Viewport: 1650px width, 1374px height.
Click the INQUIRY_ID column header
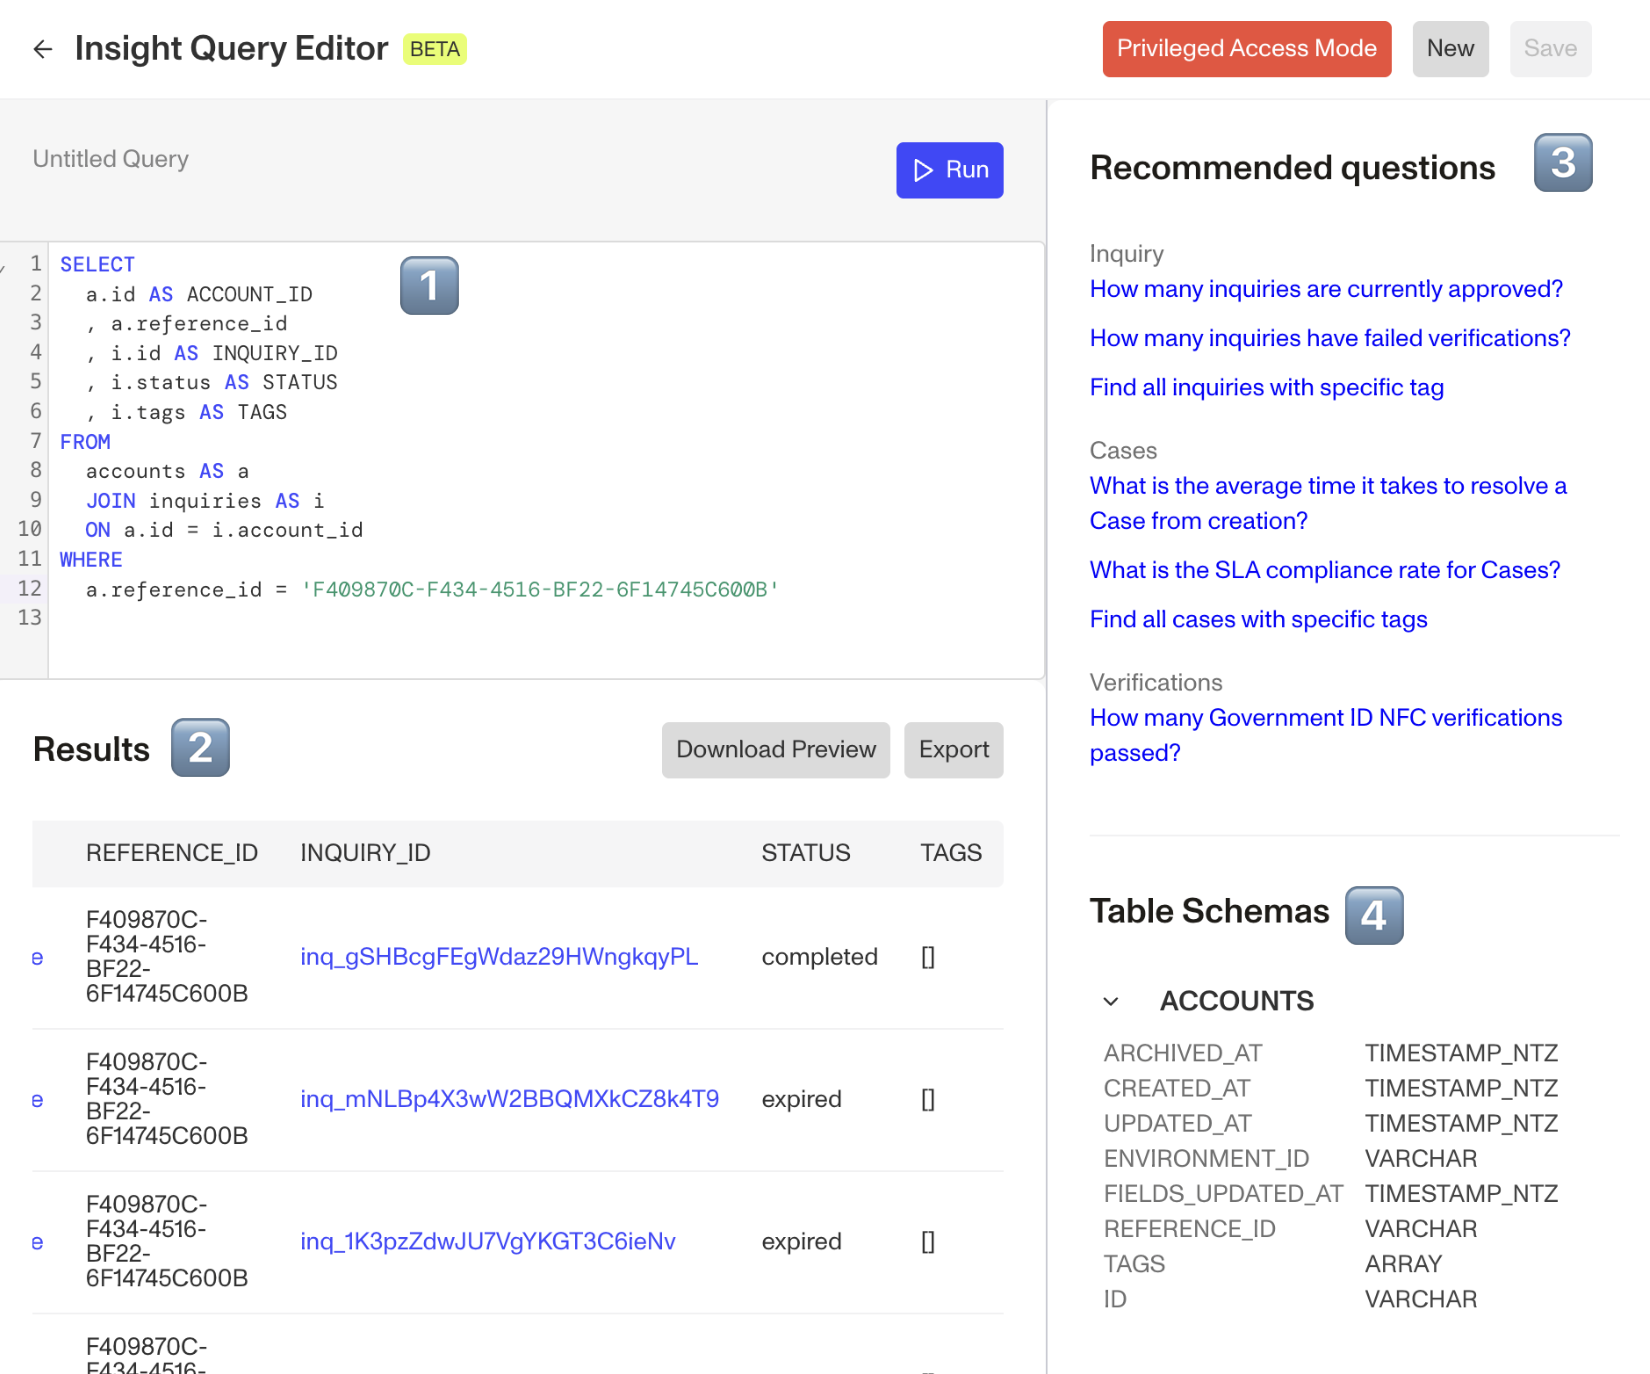tap(366, 853)
